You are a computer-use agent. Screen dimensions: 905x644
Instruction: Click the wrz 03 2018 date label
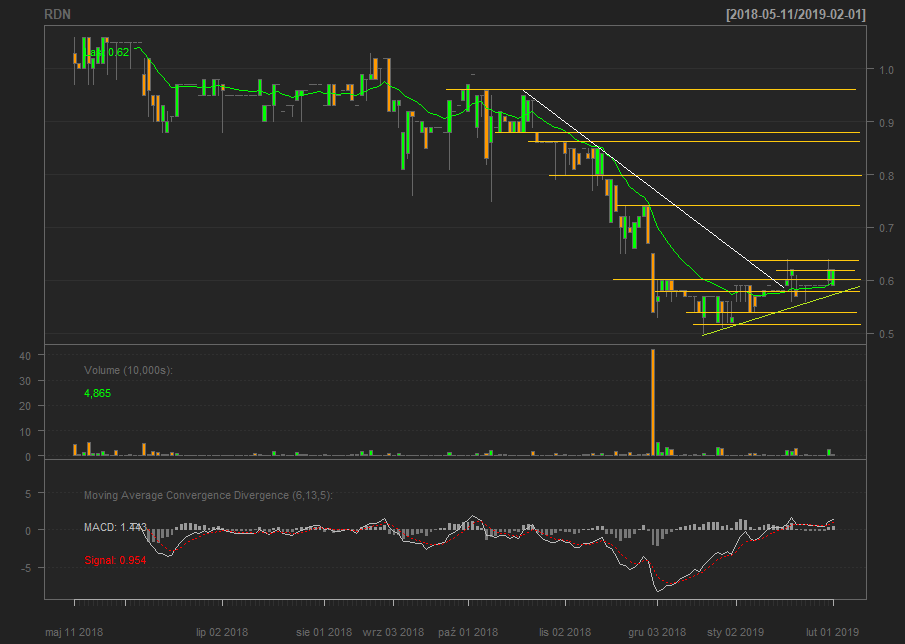click(x=393, y=632)
